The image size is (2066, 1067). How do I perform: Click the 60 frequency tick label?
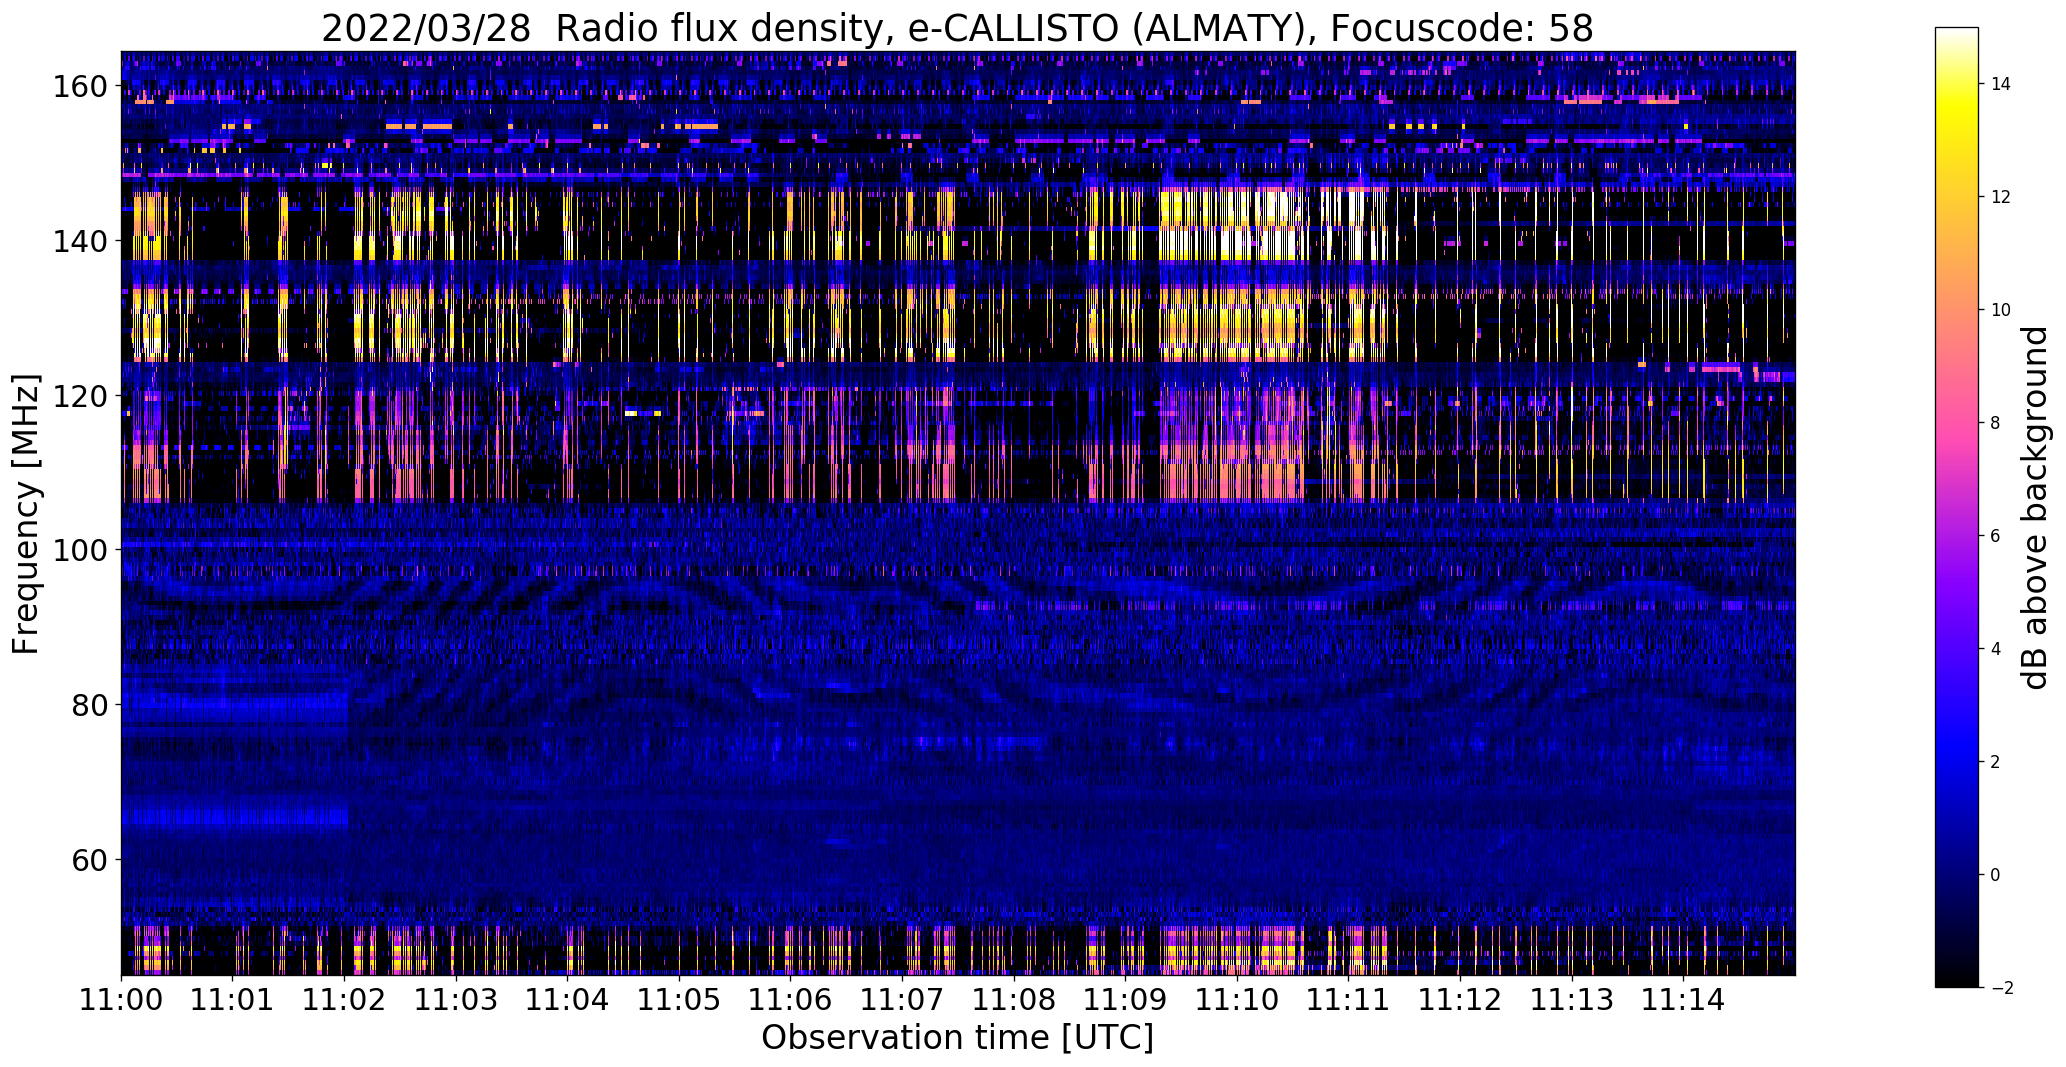[88, 860]
